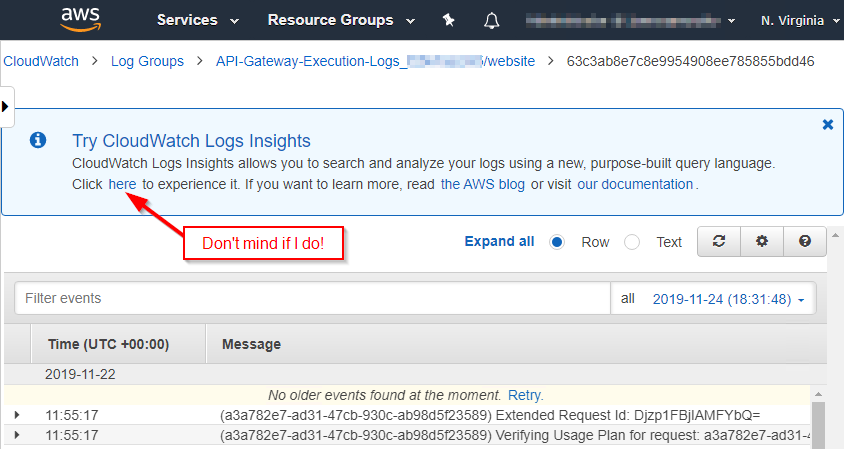Click the info icon in the Insights banner
844x449 pixels.
[38, 141]
